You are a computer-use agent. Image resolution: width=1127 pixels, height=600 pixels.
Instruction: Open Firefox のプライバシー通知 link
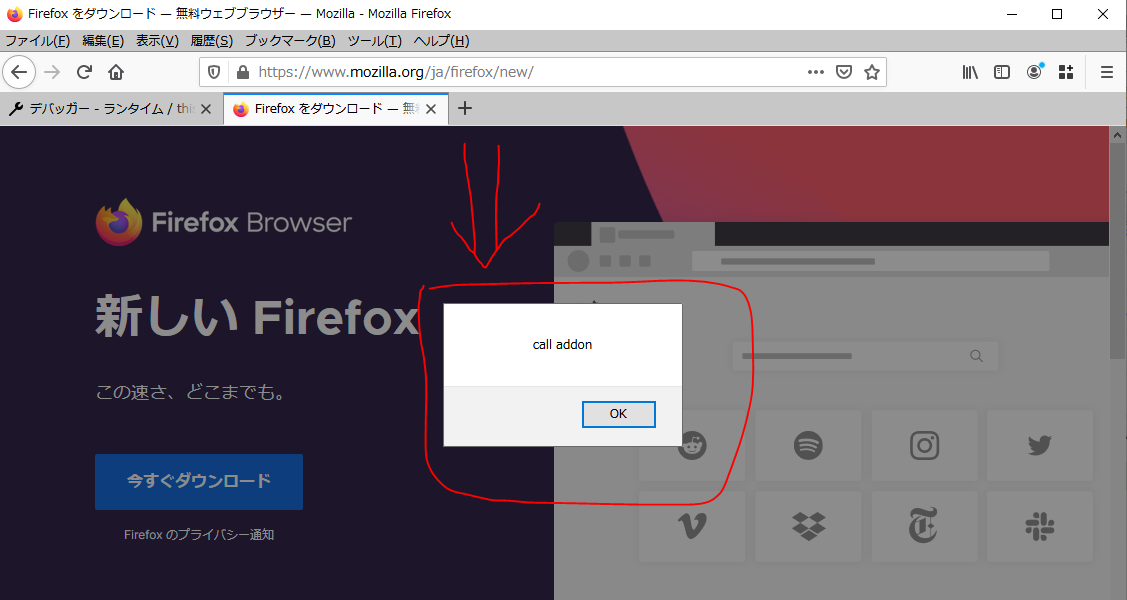point(199,535)
